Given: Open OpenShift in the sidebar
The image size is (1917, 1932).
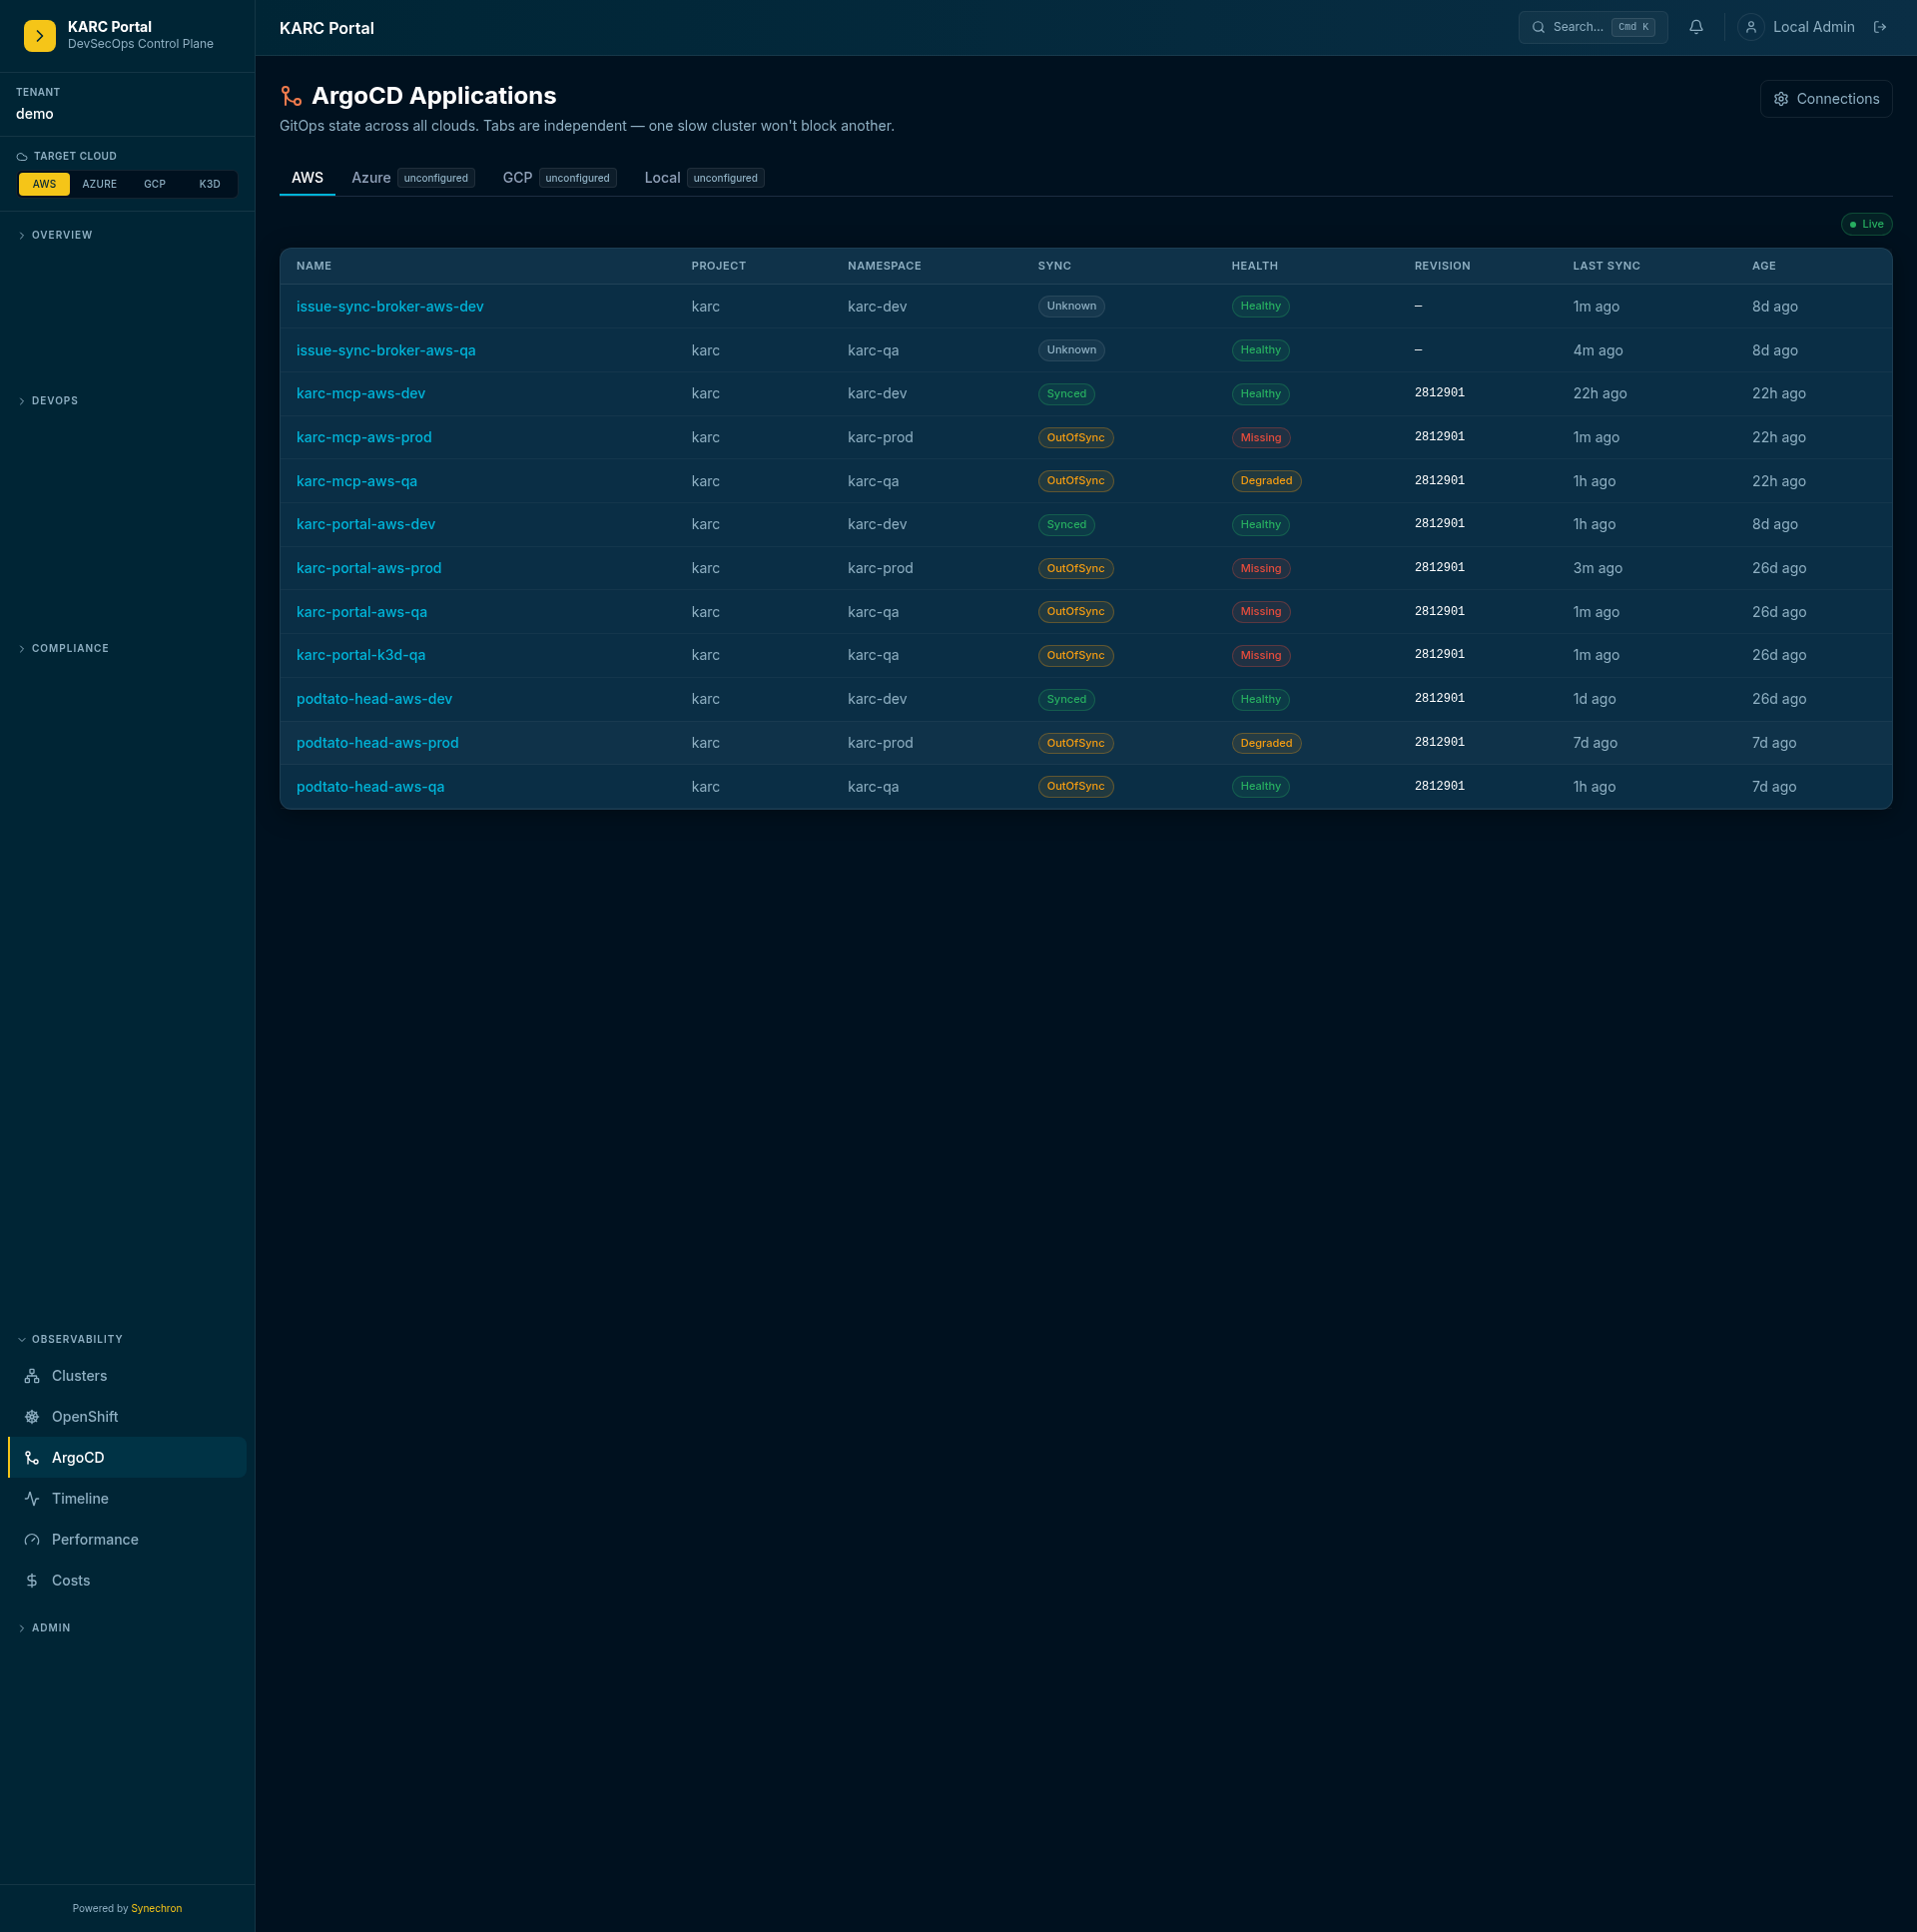Looking at the screenshot, I should (x=127, y=1417).
